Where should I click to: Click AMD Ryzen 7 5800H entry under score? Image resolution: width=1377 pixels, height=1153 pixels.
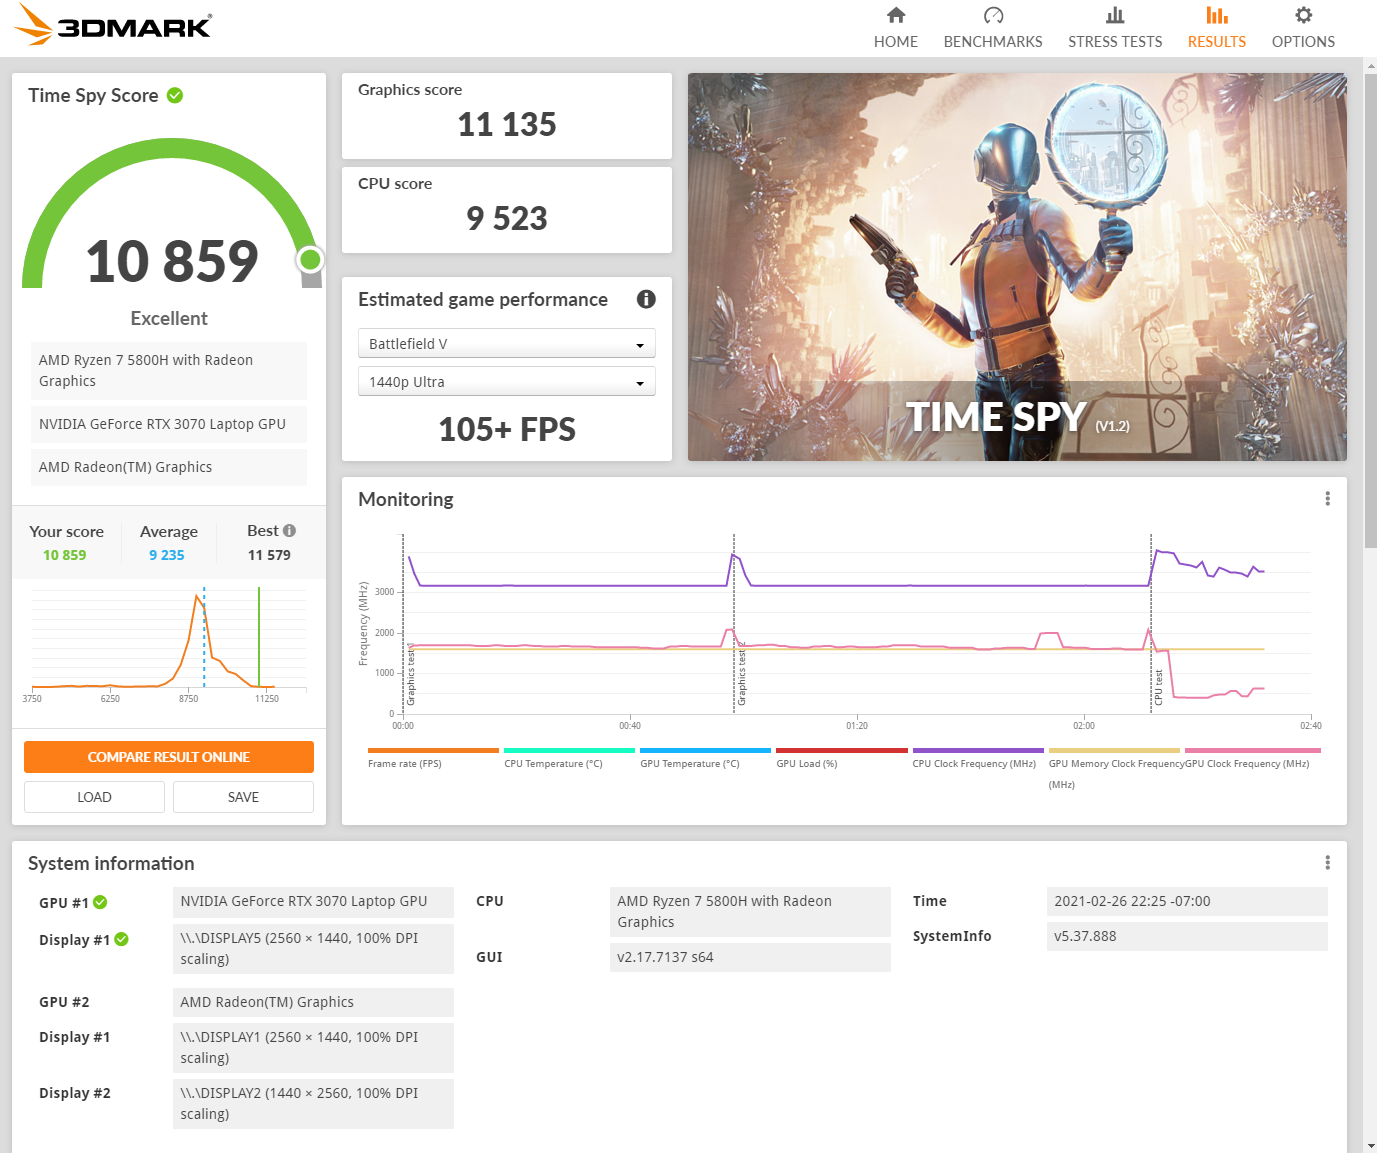point(169,371)
